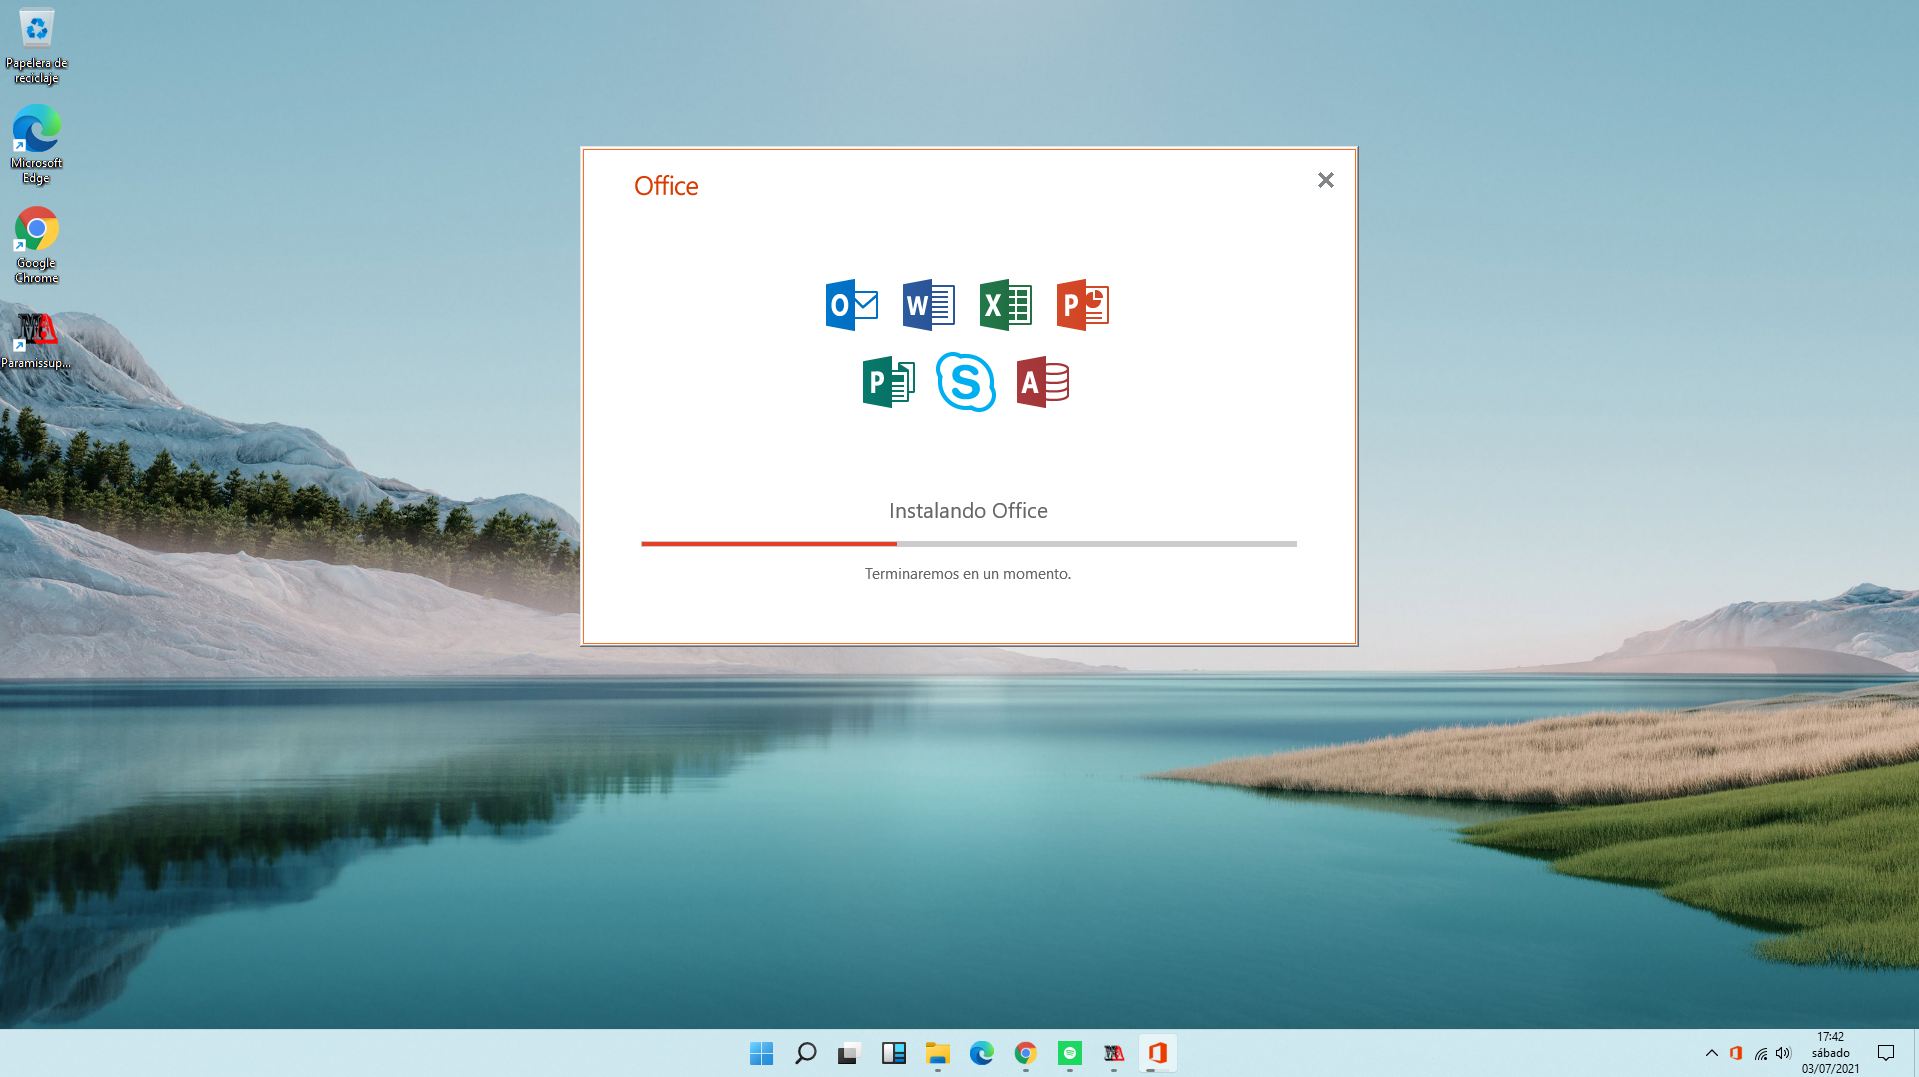Click the Instalando Office progress bar
Screen dimensions: 1919x1077
pyautogui.click(x=968, y=544)
